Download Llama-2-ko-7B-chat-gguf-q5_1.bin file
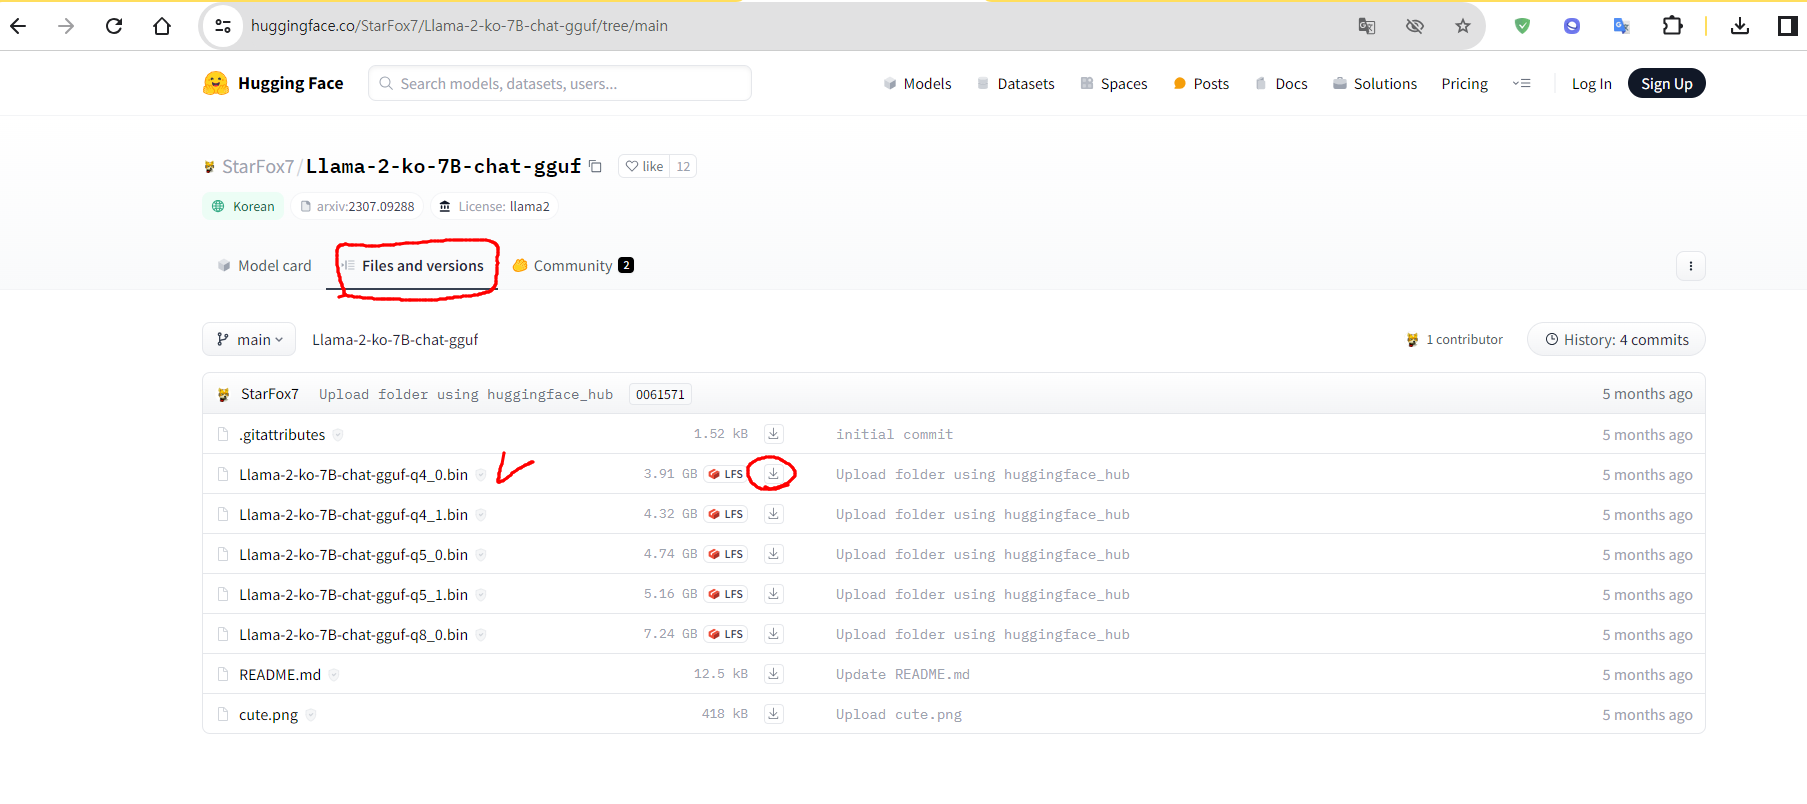1807x804 pixels. [773, 594]
